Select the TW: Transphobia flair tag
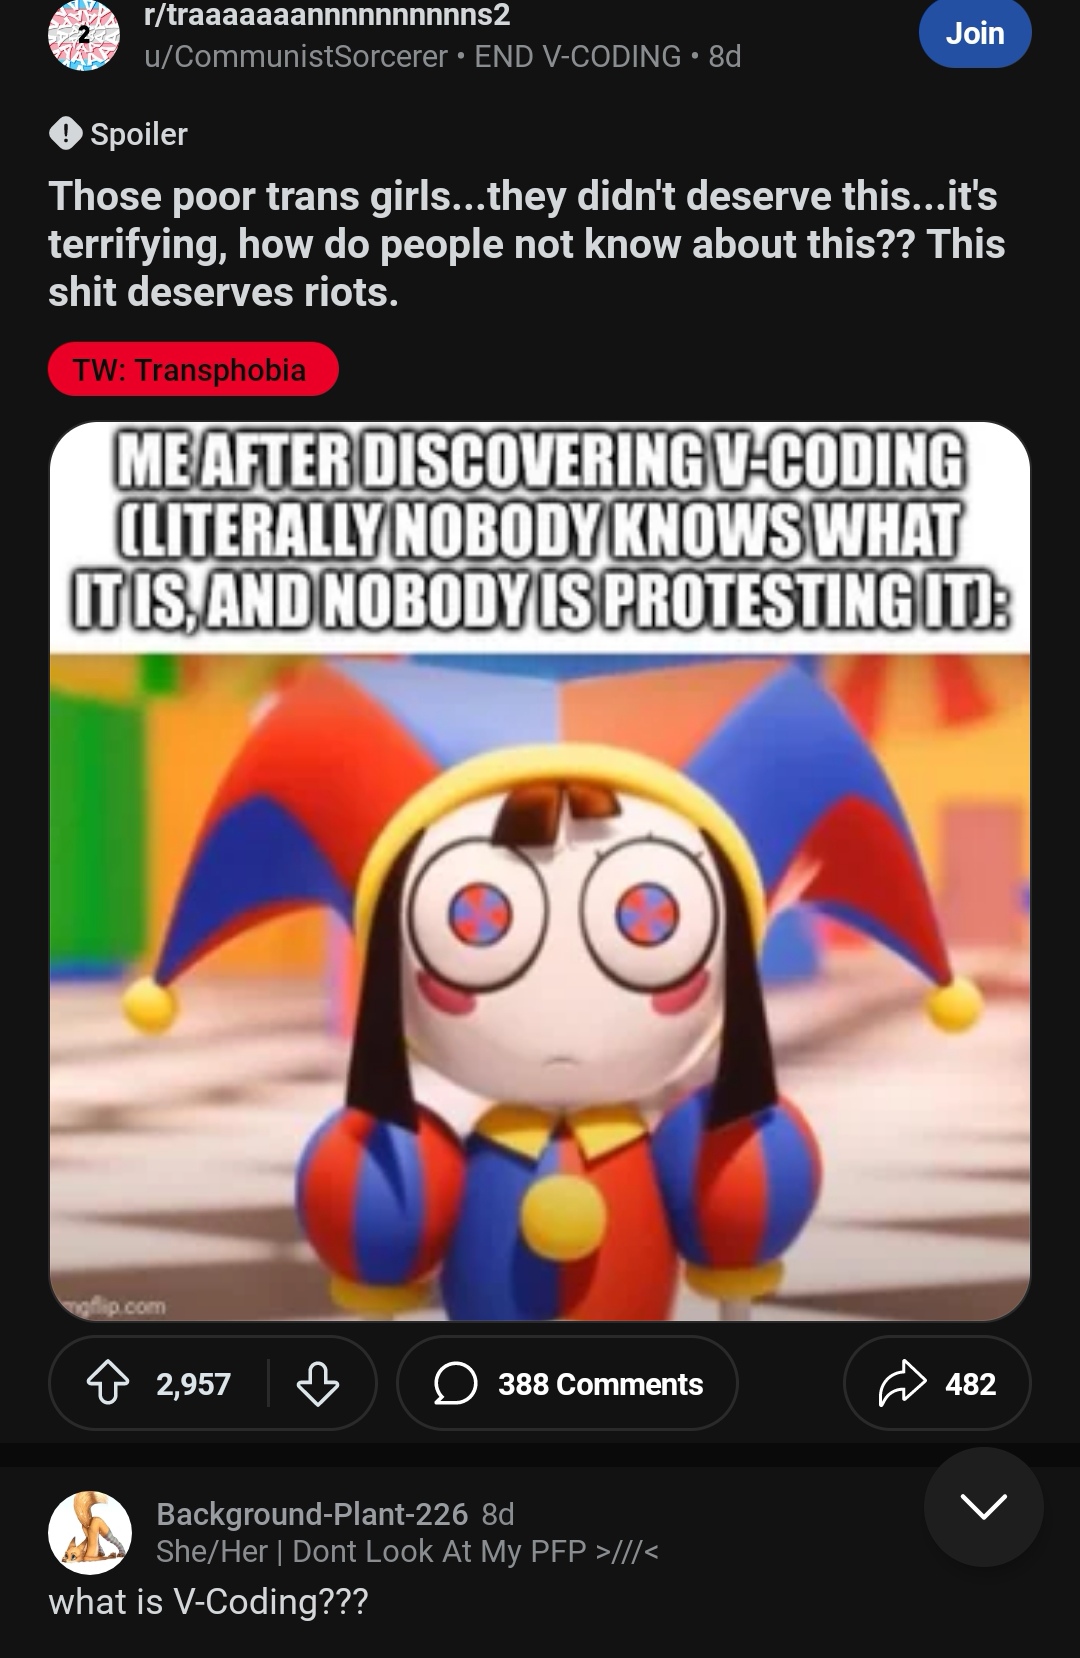 pyautogui.click(x=193, y=369)
